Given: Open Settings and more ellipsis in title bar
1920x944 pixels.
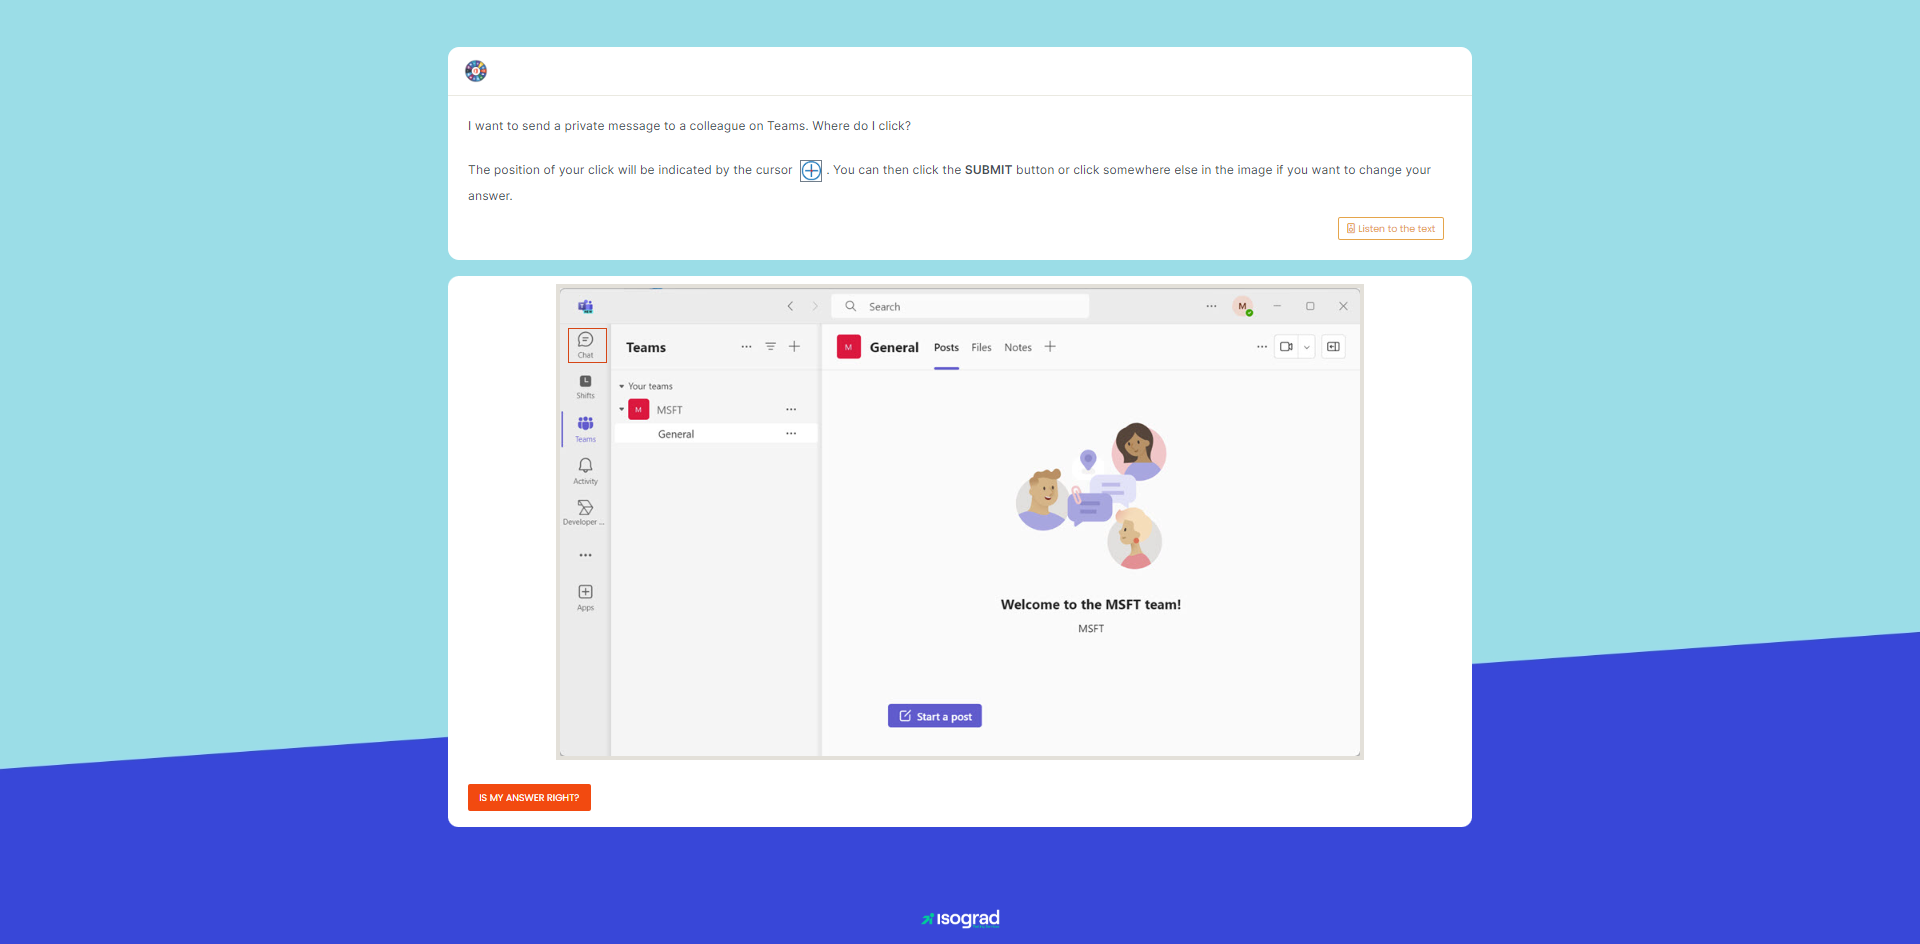Looking at the screenshot, I should [x=1211, y=306].
